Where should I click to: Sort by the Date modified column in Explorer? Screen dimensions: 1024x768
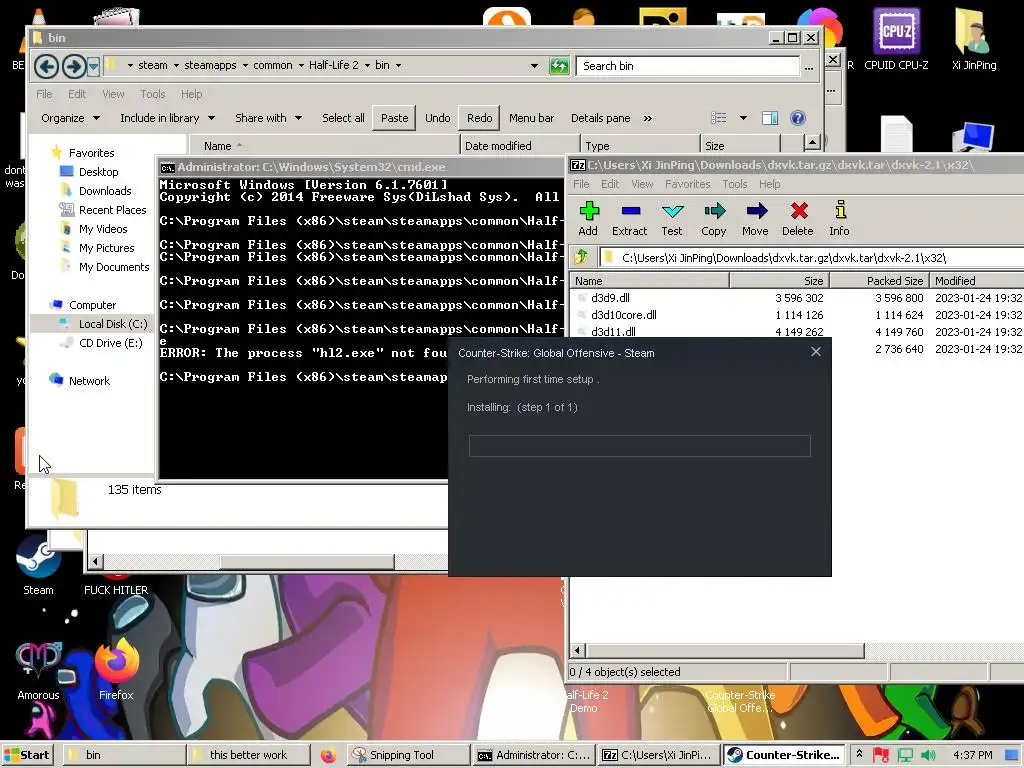[520, 146]
